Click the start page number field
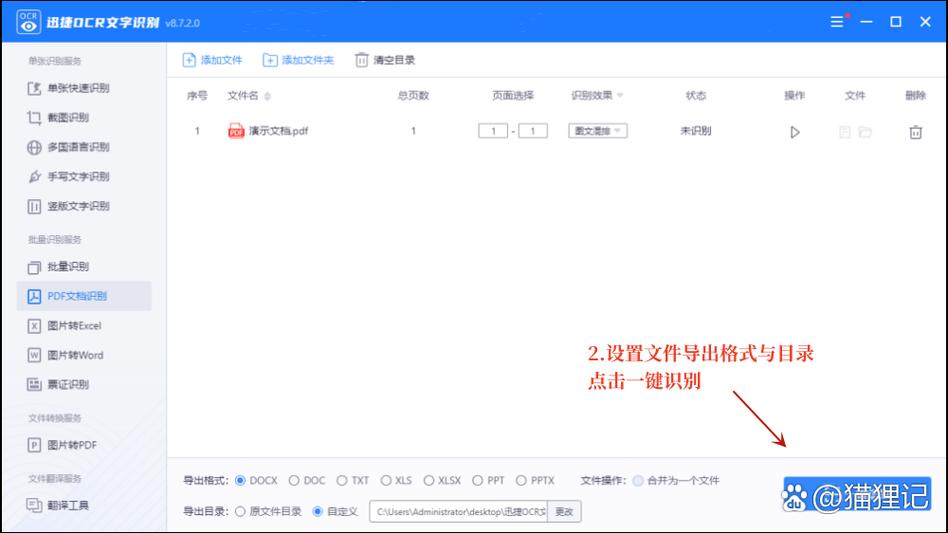The height and width of the screenshot is (533, 948). (x=493, y=131)
